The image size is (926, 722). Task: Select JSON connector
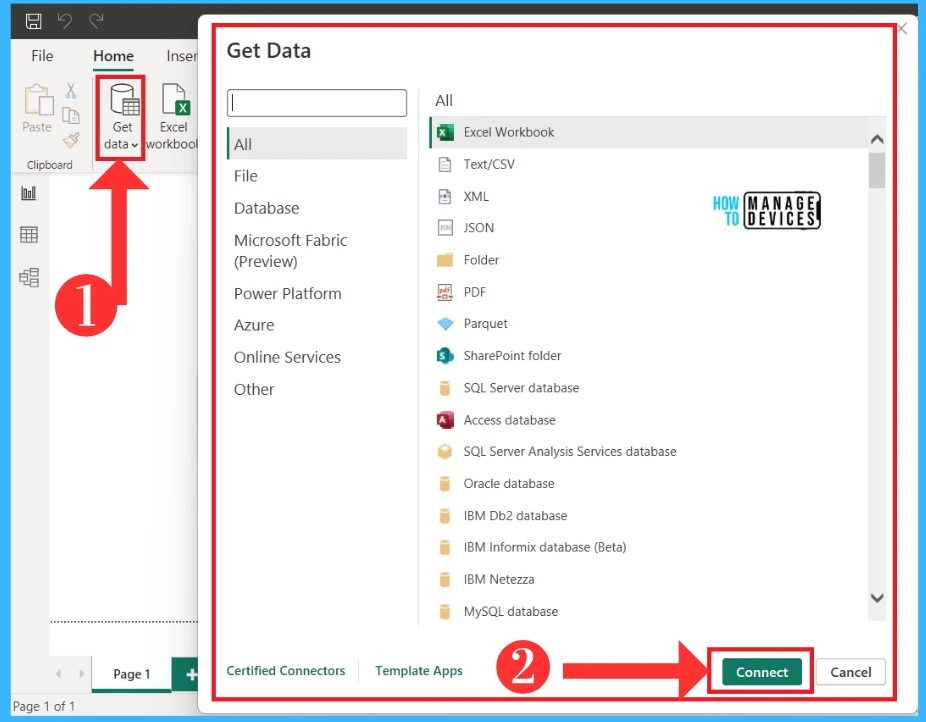(x=648, y=228)
